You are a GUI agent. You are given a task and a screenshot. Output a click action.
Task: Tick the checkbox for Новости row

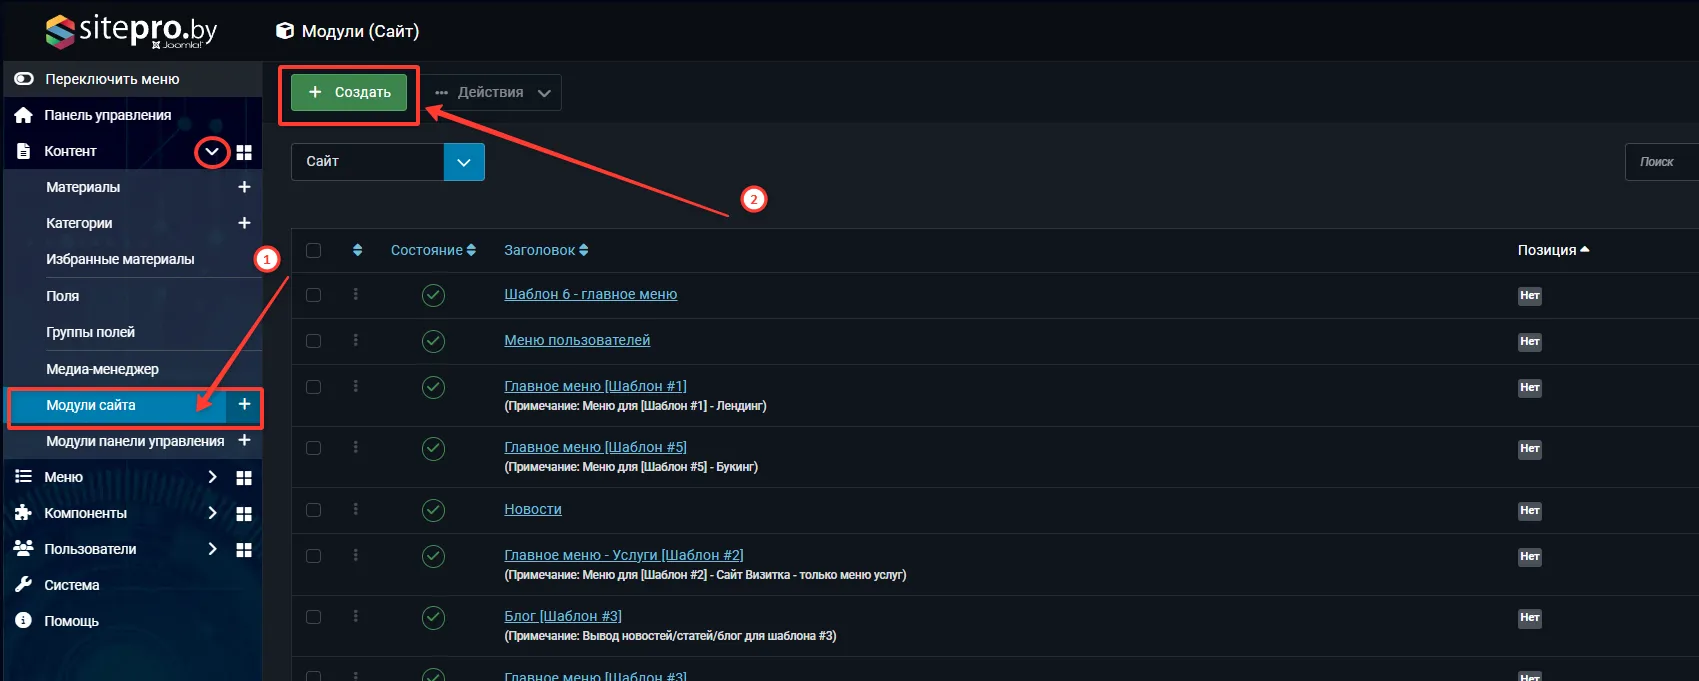coord(314,510)
